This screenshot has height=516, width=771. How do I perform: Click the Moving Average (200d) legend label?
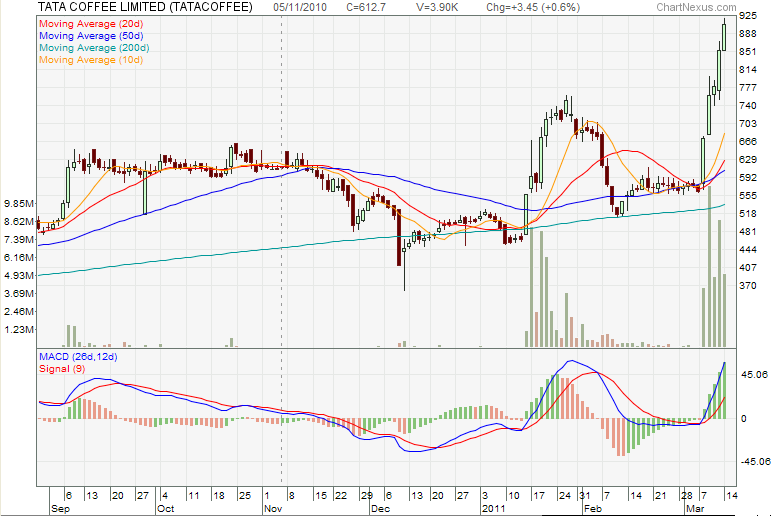(x=94, y=48)
